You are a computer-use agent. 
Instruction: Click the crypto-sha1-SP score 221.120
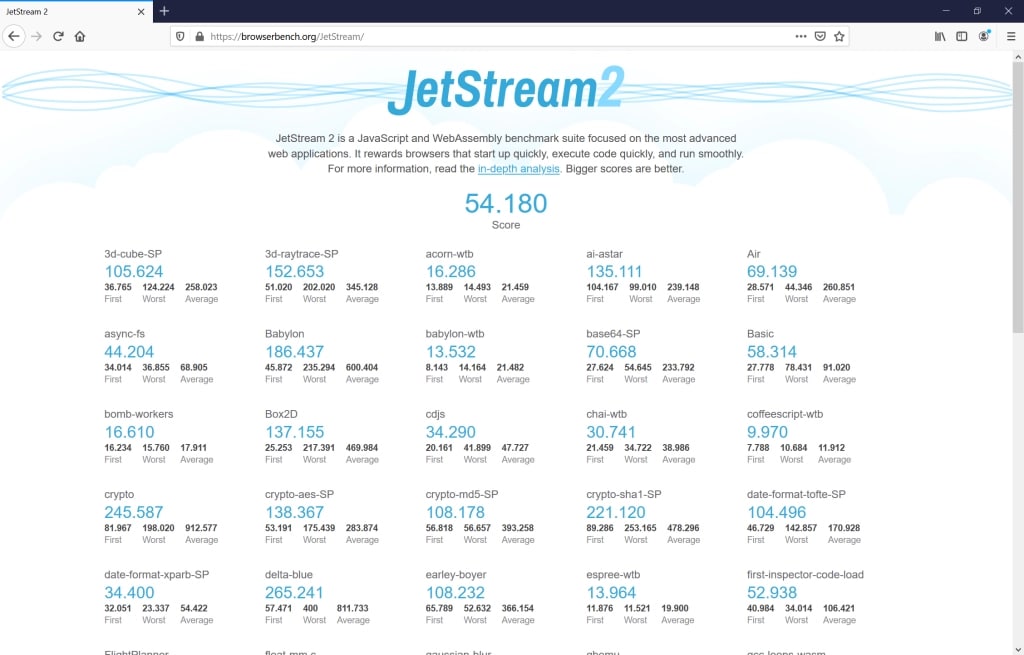coord(616,513)
